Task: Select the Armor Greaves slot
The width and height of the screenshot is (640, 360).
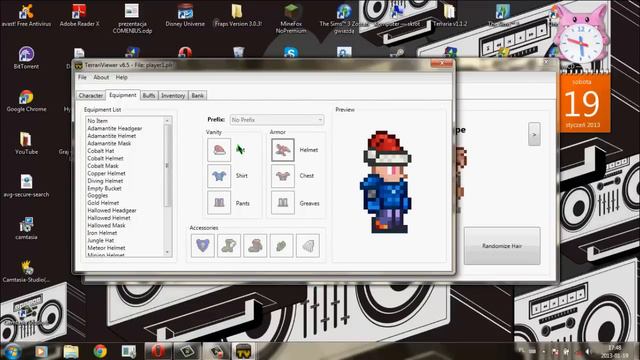Action: (283, 202)
